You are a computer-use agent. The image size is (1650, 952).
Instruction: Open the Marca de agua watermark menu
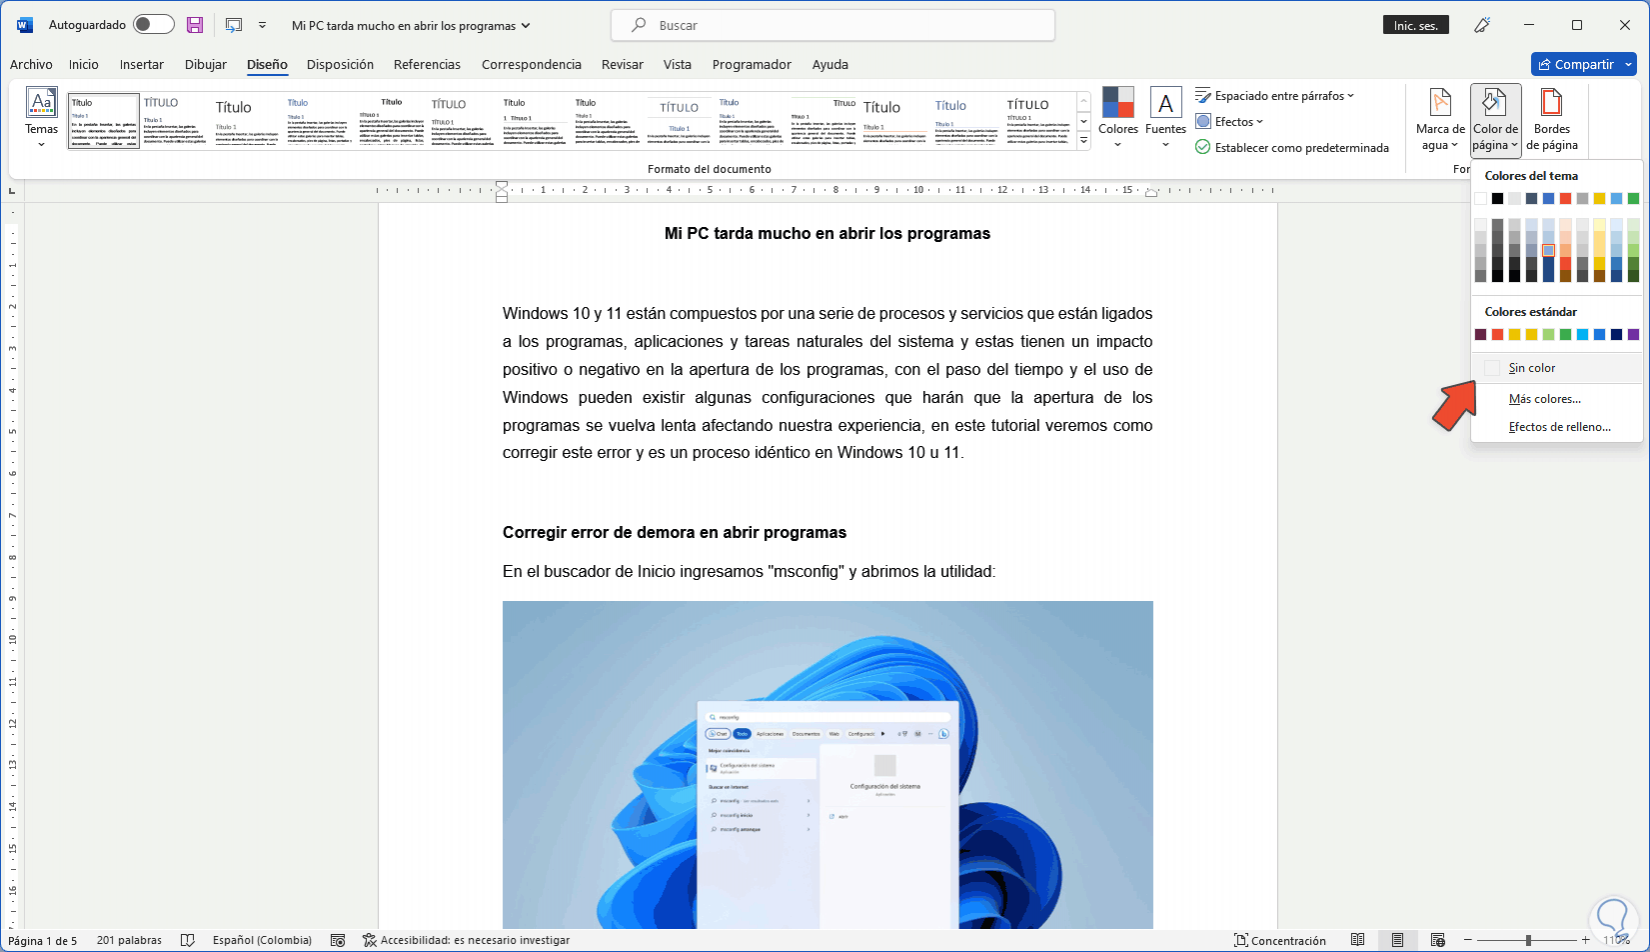click(x=1440, y=119)
